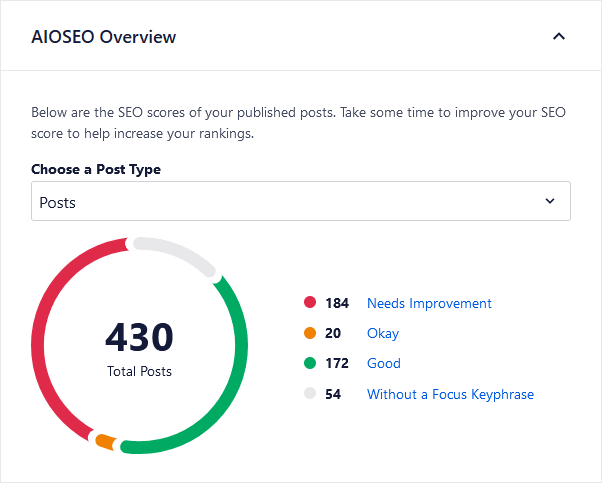Click the 172 Good count

[337, 363]
